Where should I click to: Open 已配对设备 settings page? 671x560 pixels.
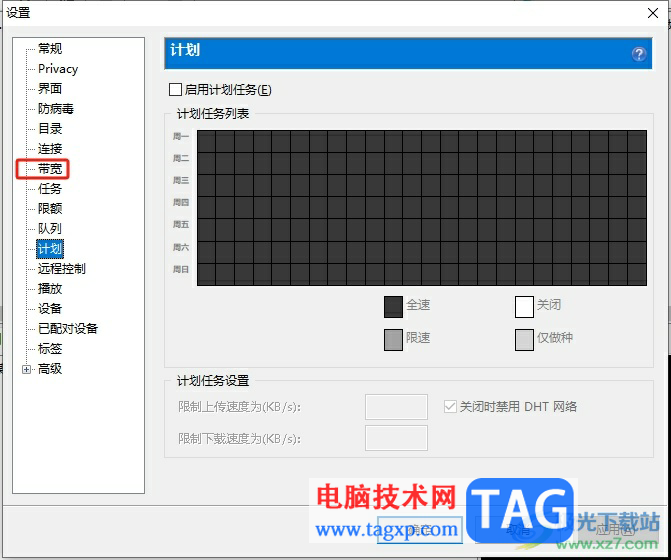[x=68, y=329]
